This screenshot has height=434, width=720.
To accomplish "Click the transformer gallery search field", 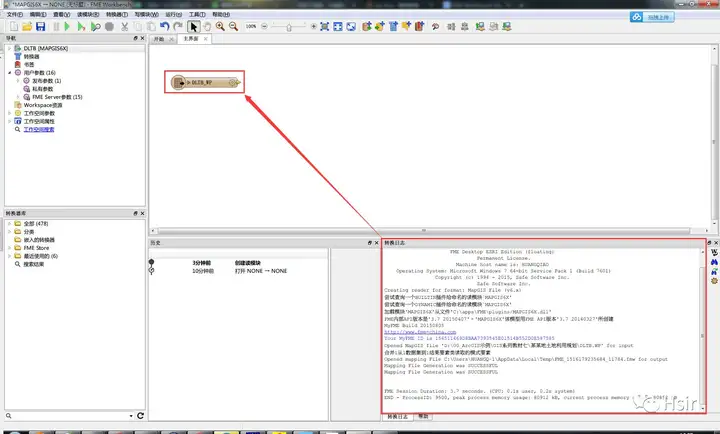I will point(69,416).
